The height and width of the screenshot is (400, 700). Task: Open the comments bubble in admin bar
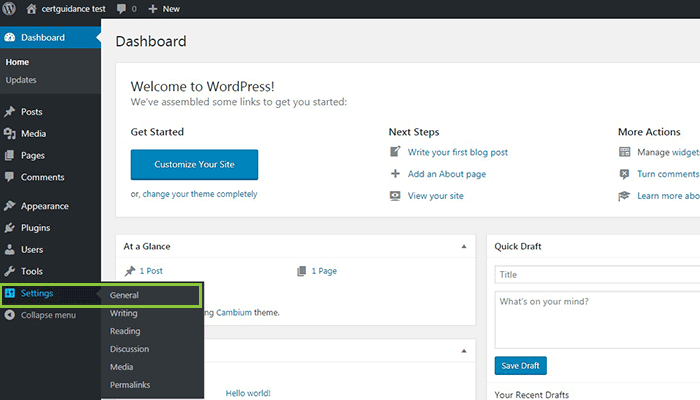tap(121, 9)
